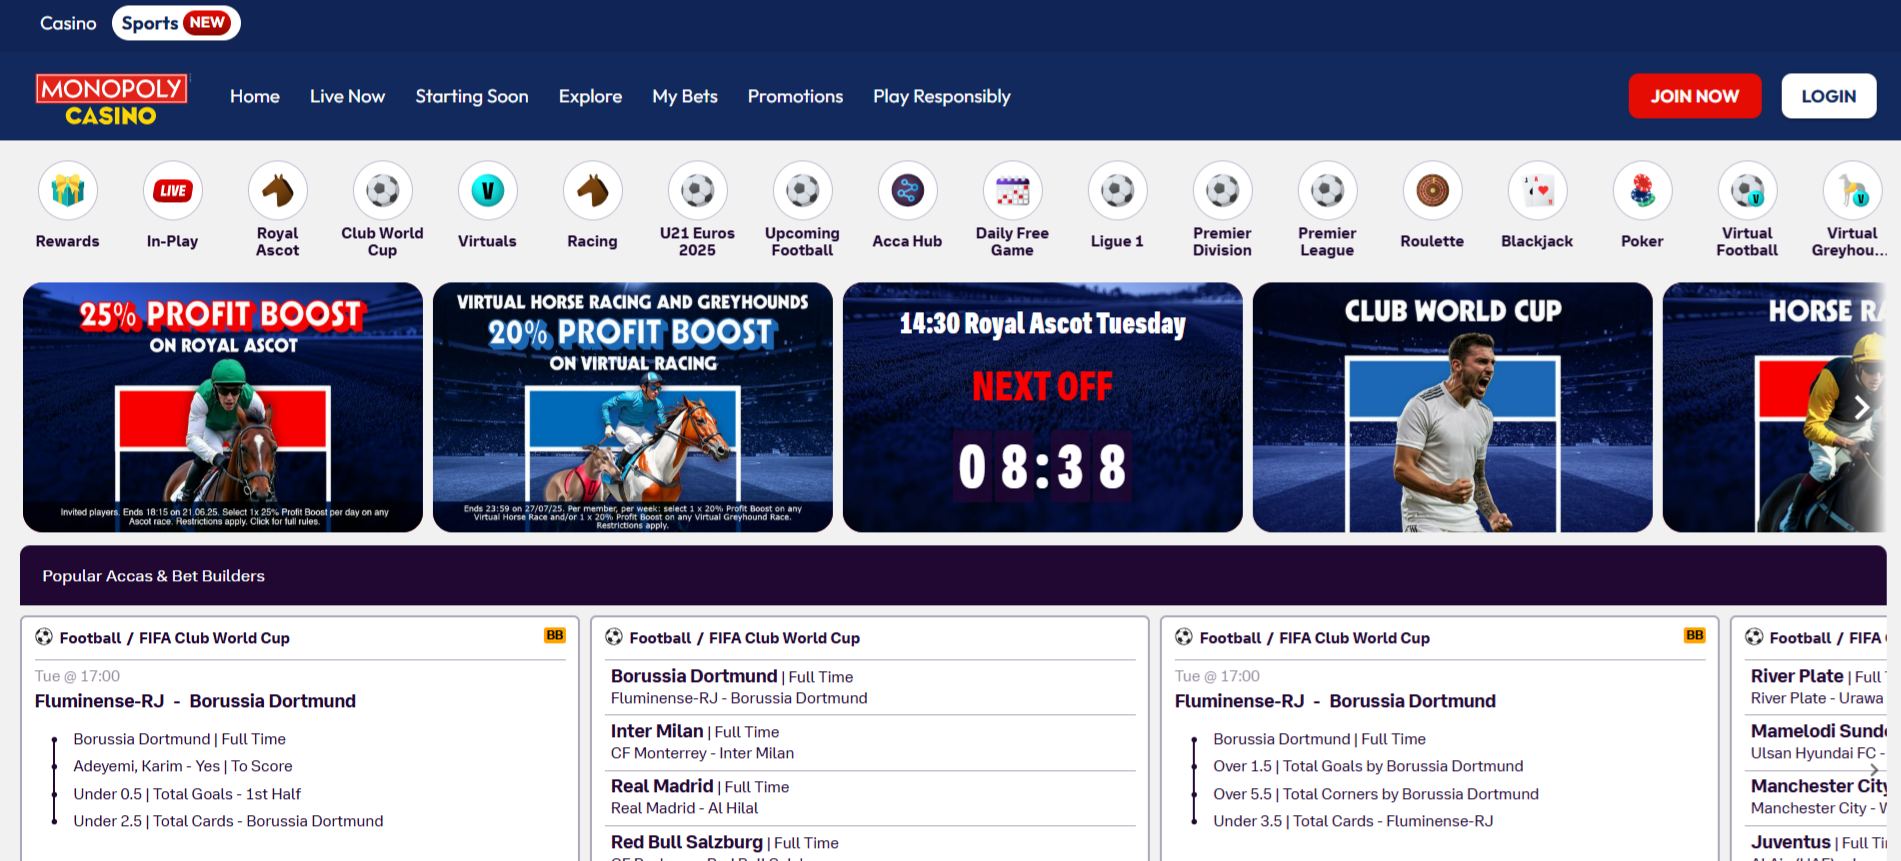Image resolution: width=1901 pixels, height=861 pixels.
Task: Select Red Bull Salzburg Full Time selection
Action: 870,844
